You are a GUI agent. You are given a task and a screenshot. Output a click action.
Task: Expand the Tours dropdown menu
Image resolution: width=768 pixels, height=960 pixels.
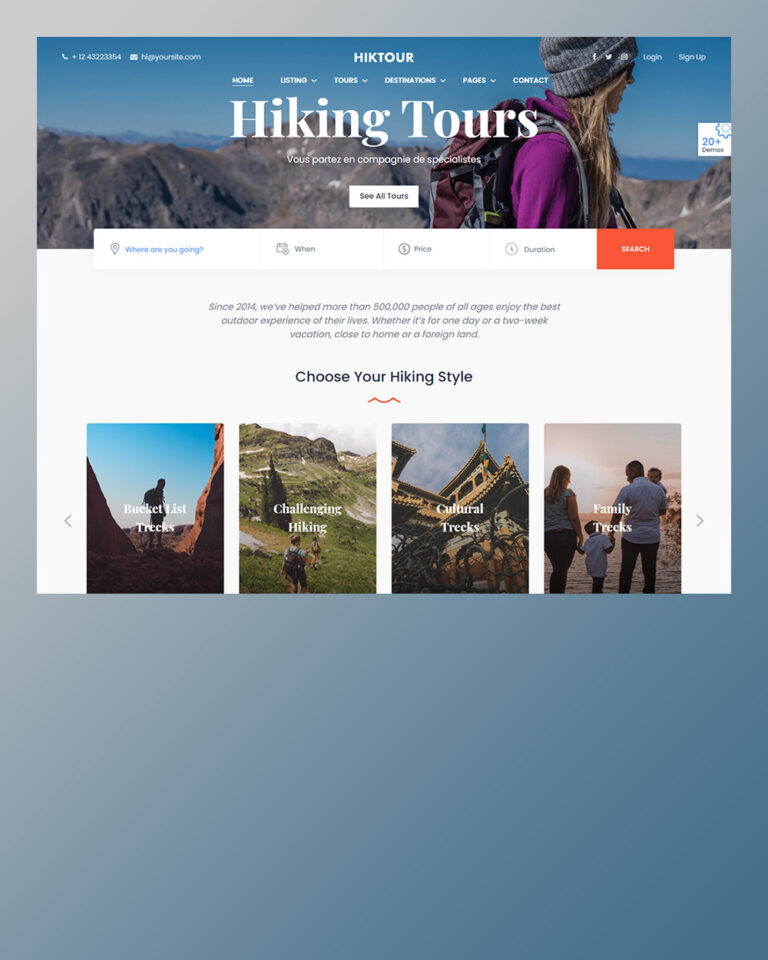coord(350,80)
